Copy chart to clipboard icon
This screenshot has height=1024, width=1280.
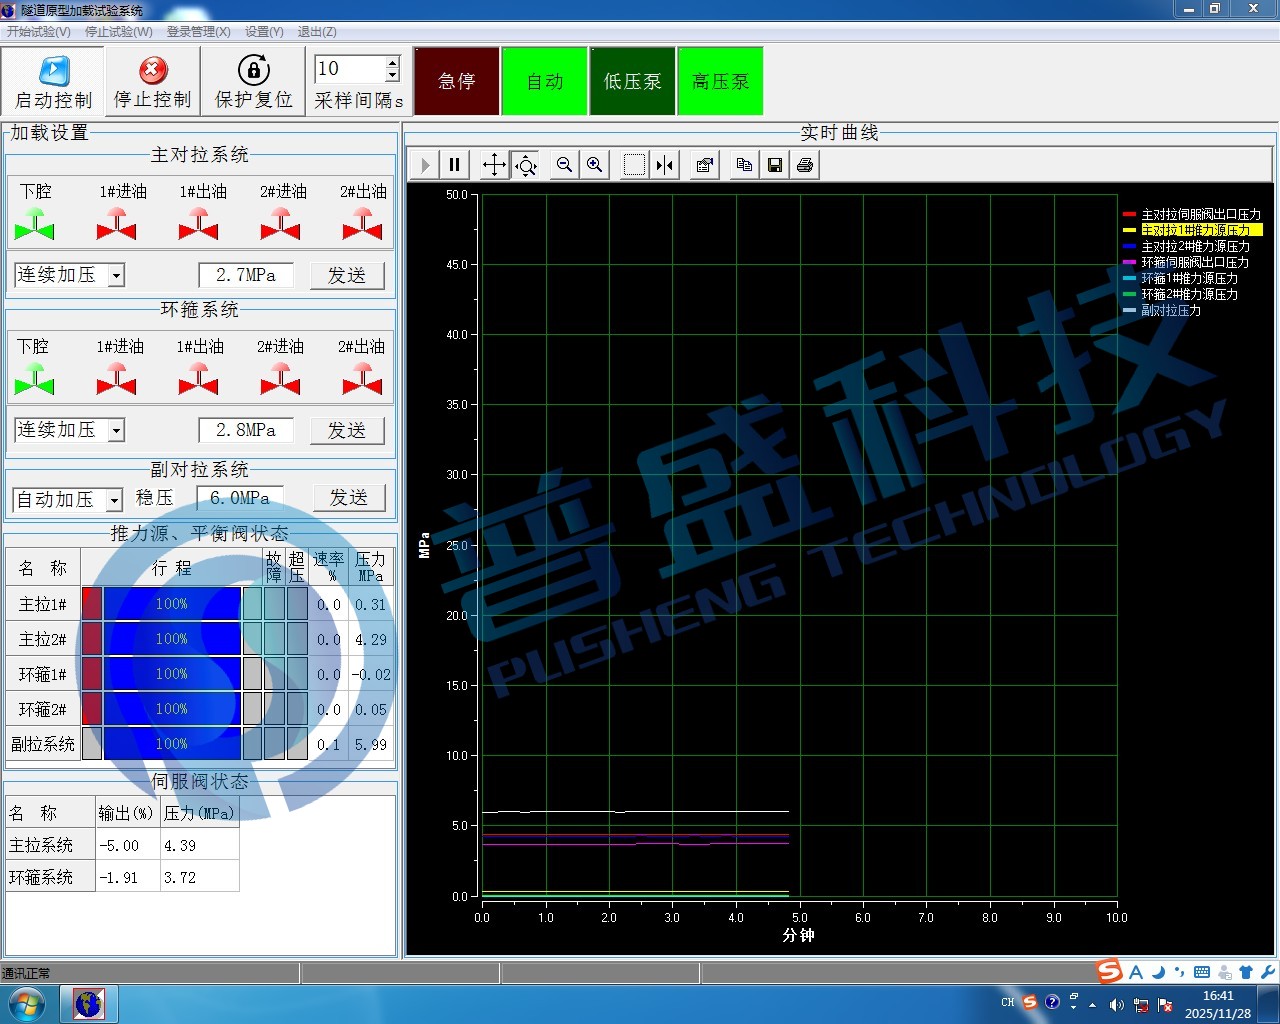[x=744, y=165]
